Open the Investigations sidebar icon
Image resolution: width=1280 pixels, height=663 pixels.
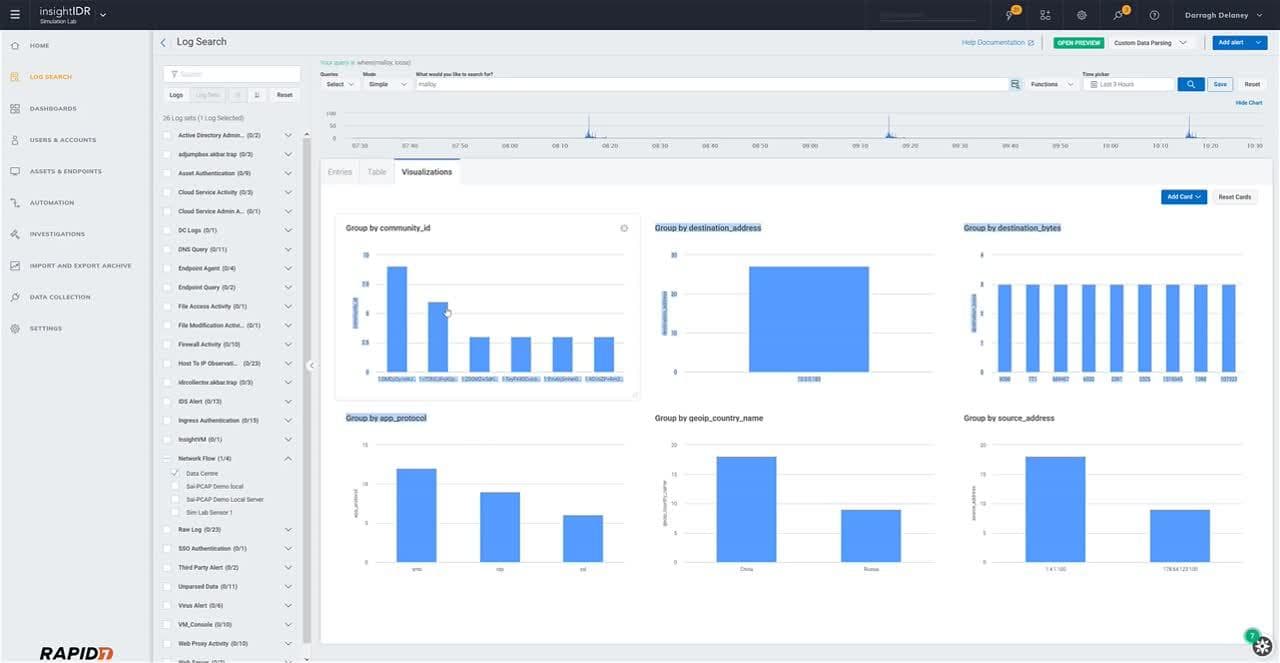click(x=15, y=234)
